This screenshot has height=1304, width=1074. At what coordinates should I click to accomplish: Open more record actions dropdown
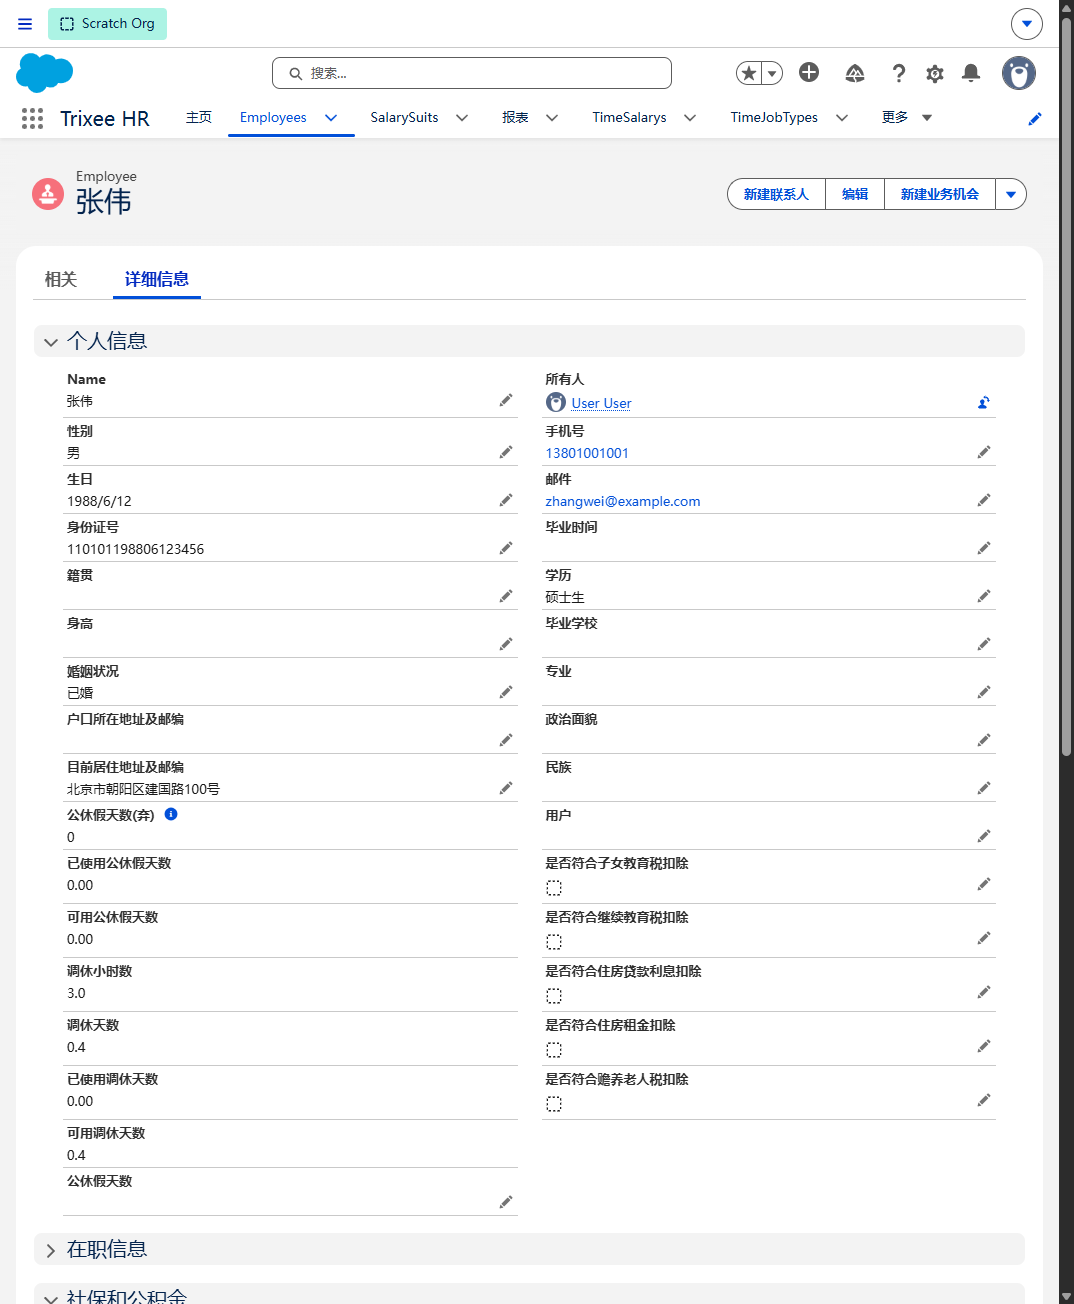pos(1011,194)
